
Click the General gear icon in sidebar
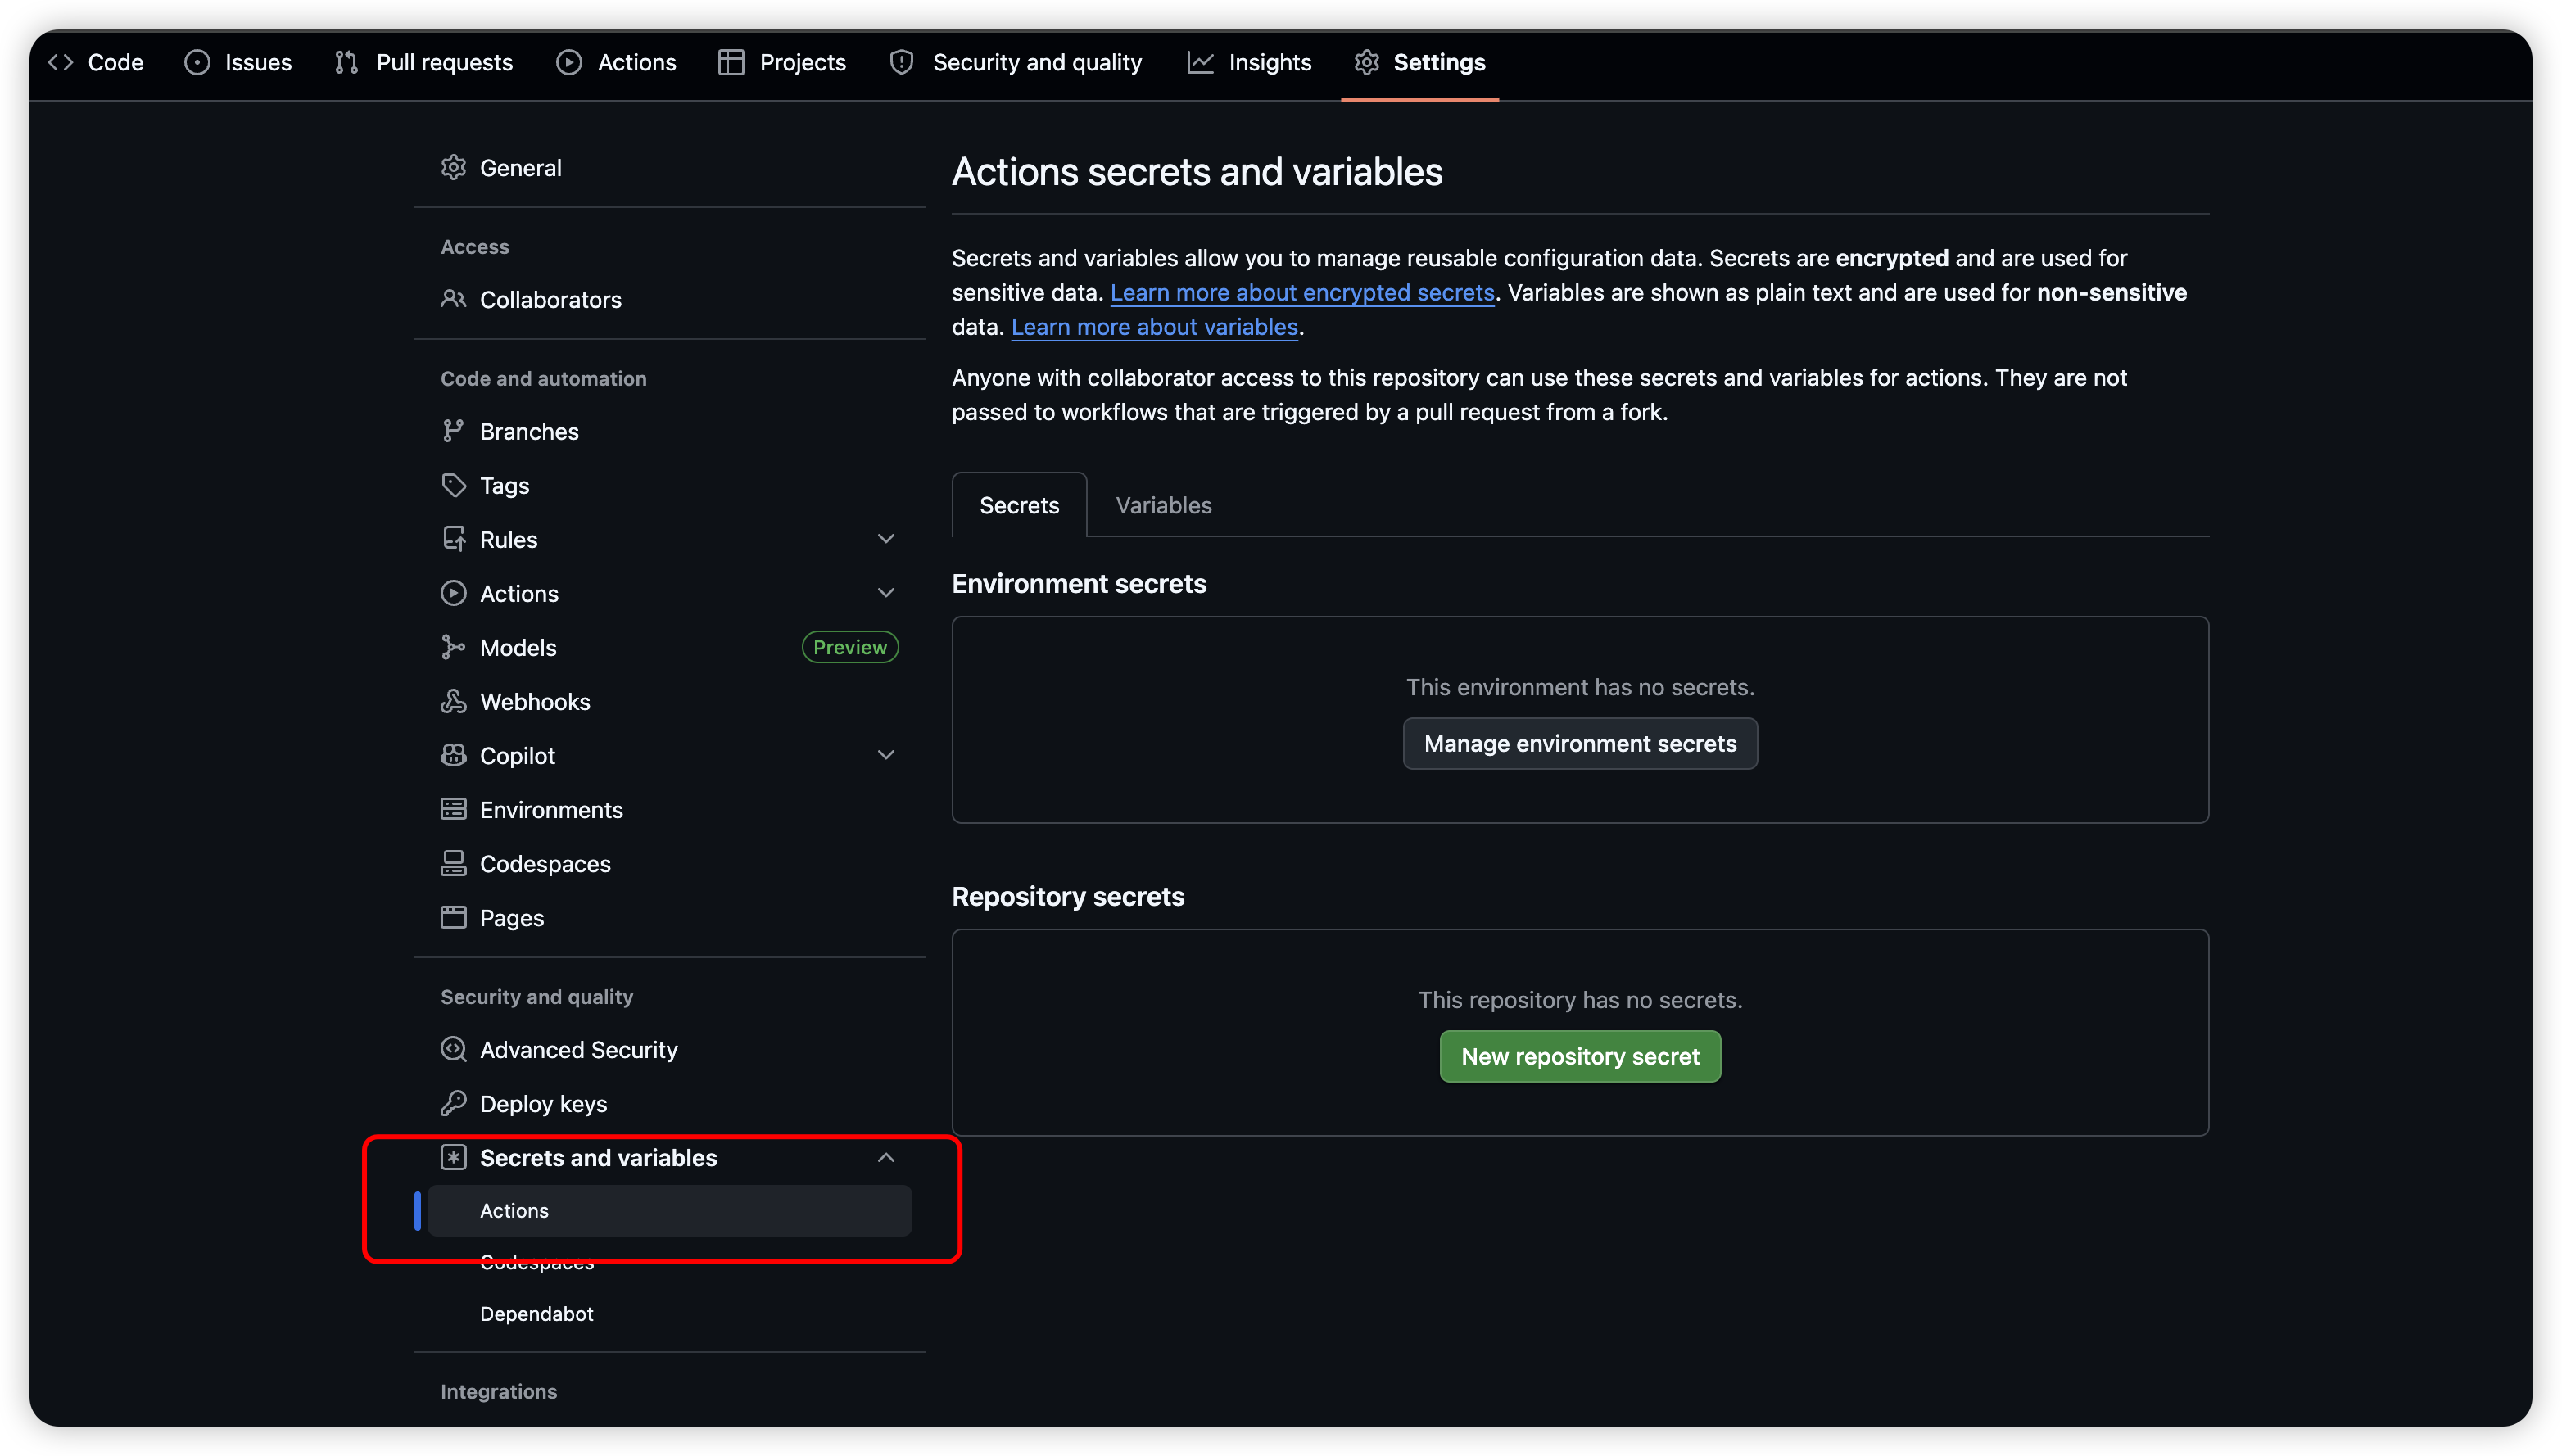pyautogui.click(x=453, y=167)
